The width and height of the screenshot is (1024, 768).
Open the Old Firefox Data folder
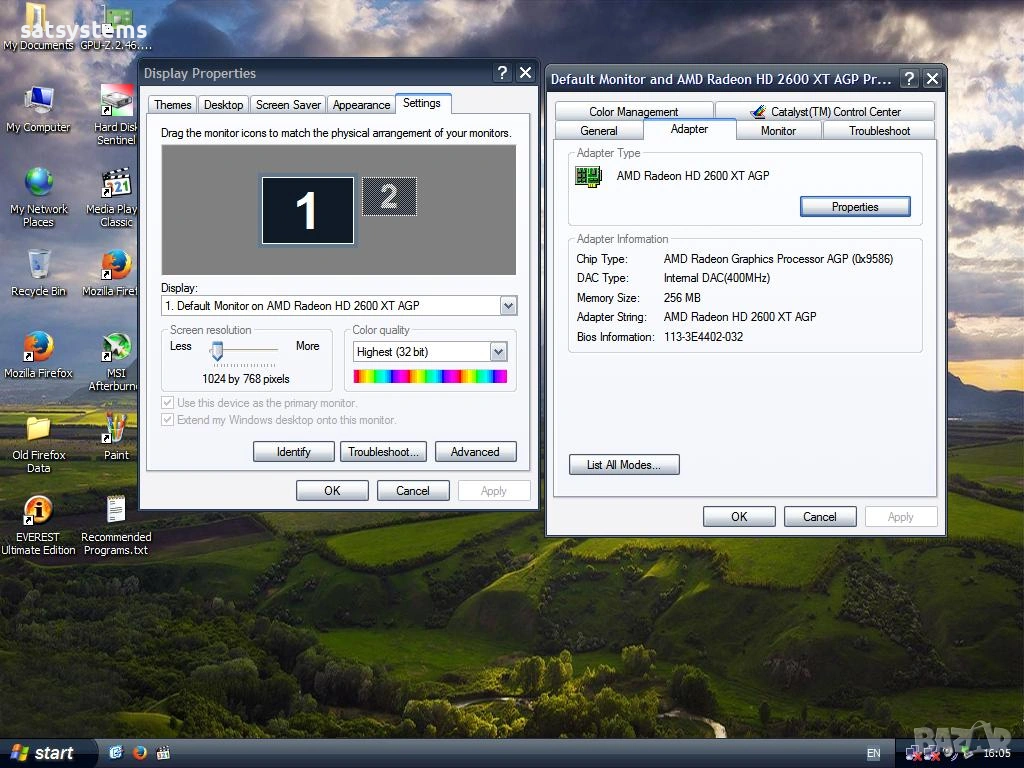pos(38,430)
